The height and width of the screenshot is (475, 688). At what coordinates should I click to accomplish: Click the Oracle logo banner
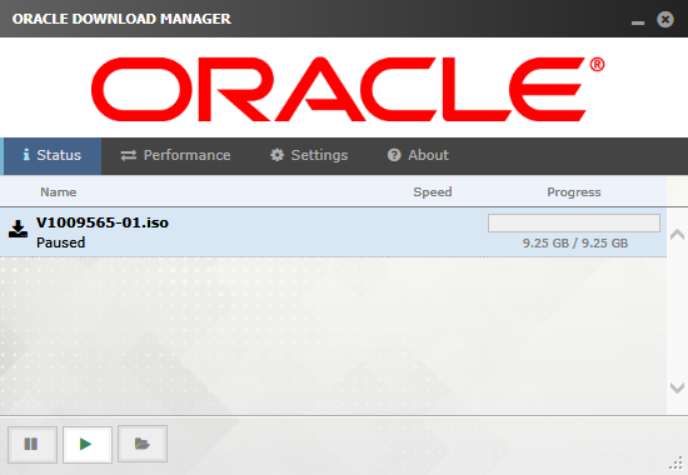[x=348, y=88]
